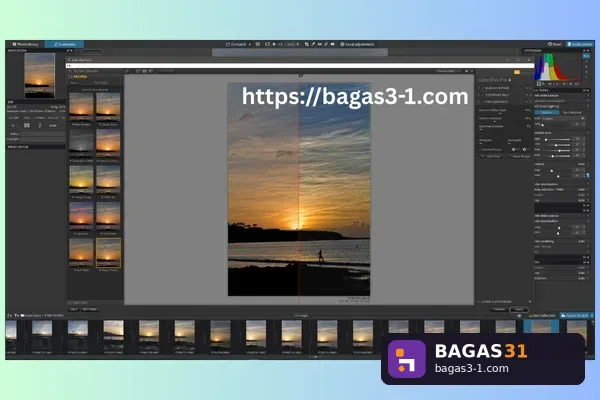Click the Reset button

[554, 44]
